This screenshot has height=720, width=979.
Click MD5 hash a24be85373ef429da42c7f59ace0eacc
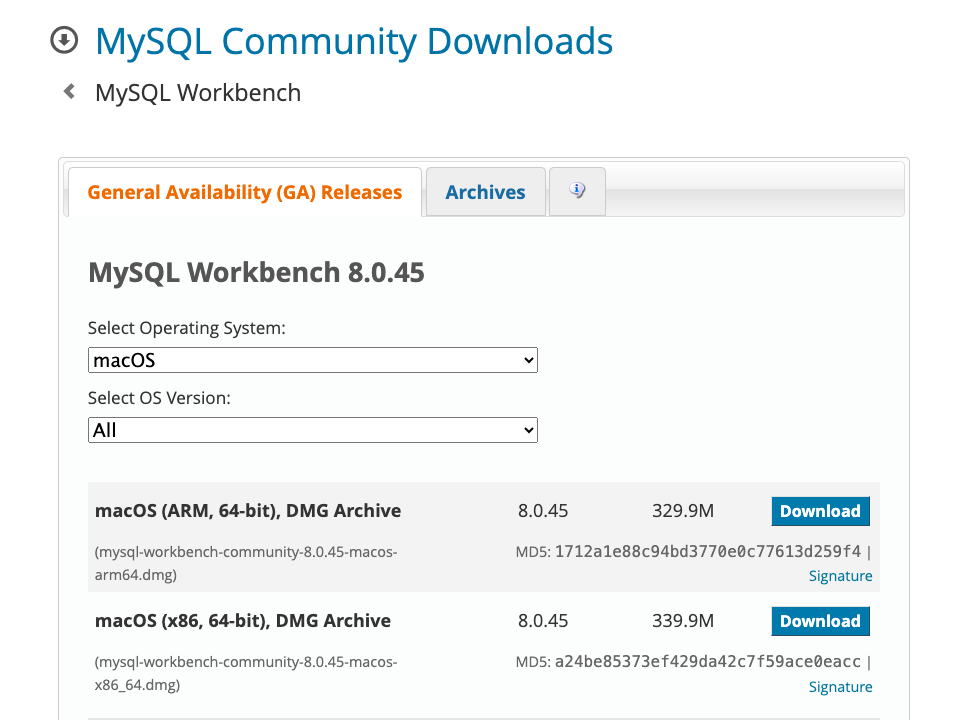[x=707, y=661]
